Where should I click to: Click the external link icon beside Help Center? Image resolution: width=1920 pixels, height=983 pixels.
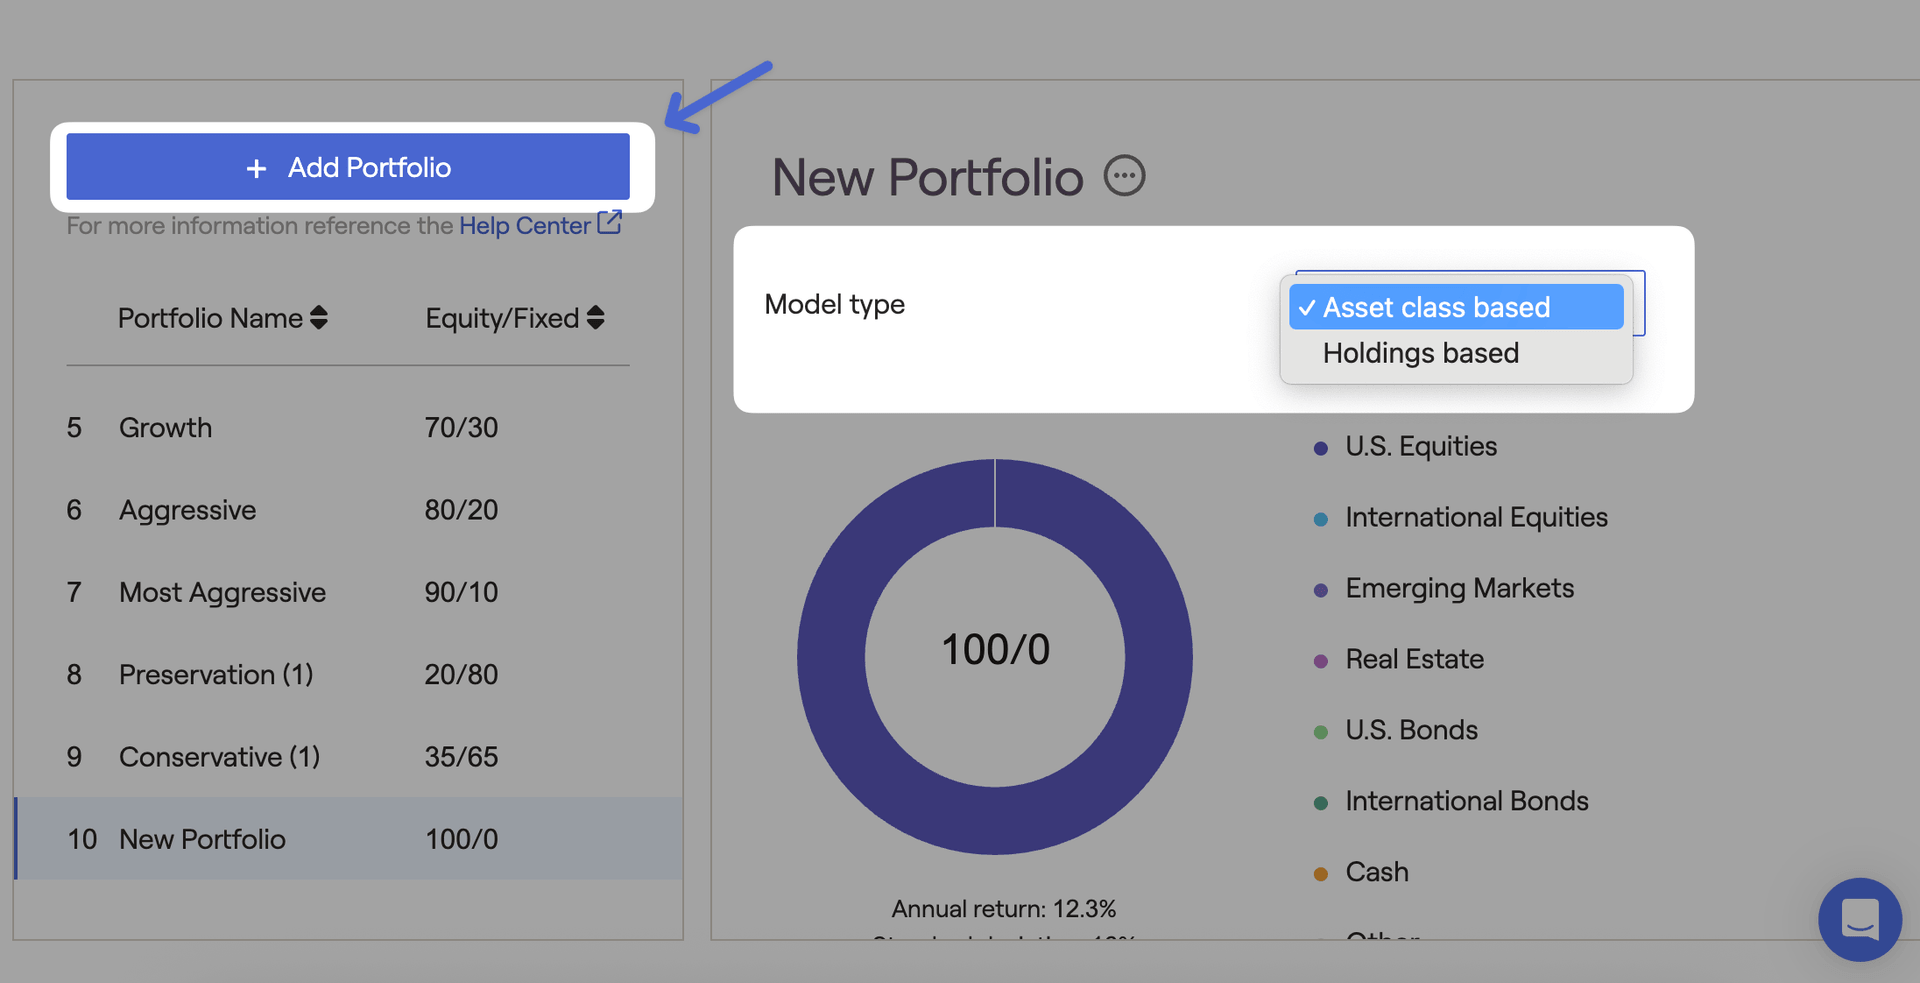pyautogui.click(x=609, y=222)
